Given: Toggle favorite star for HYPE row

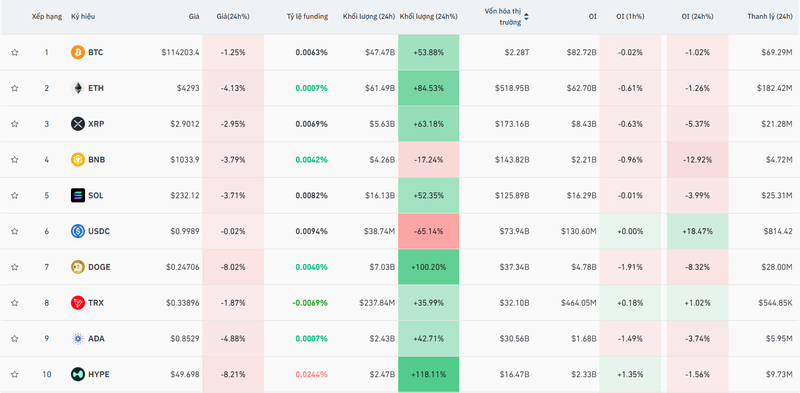Looking at the screenshot, I should (15, 374).
